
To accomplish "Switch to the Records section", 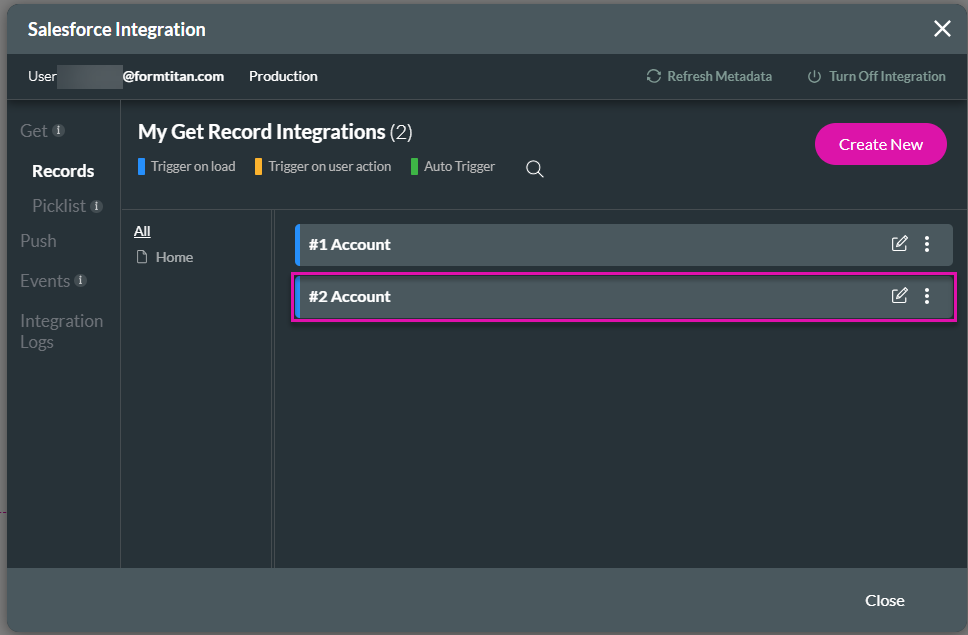I will [x=62, y=170].
